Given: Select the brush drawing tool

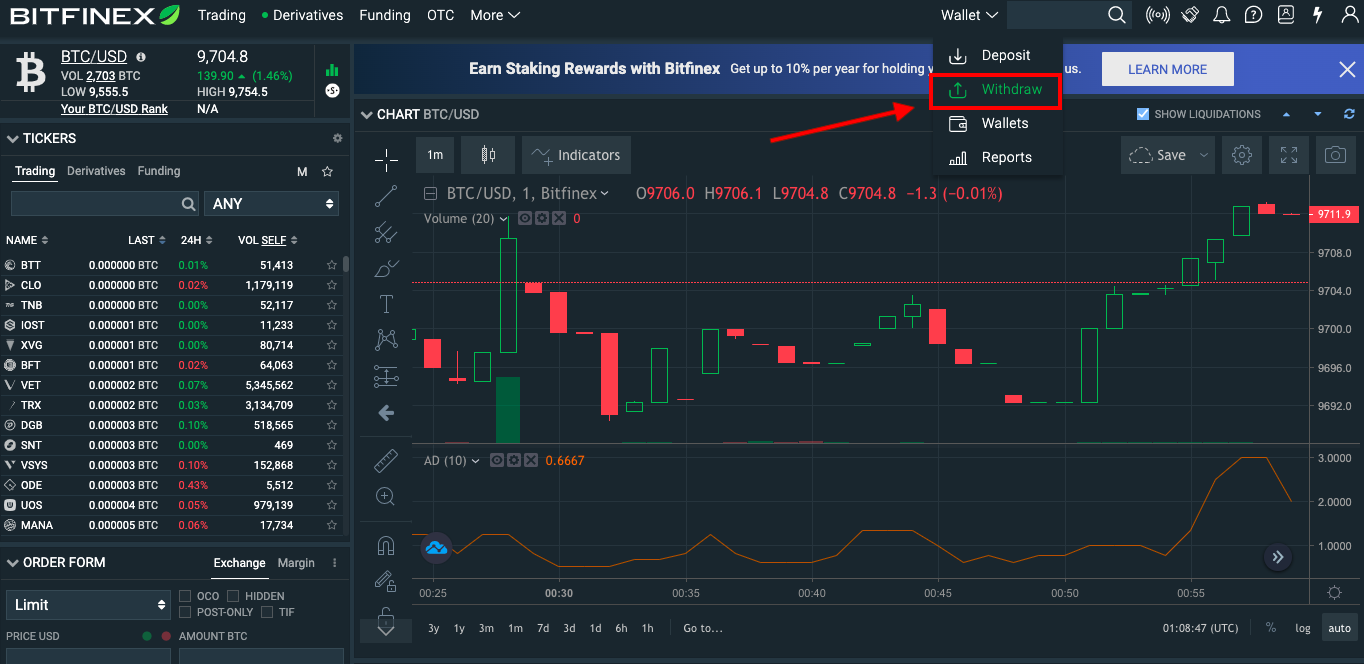Looking at the screenshot, I should point(386,268).
